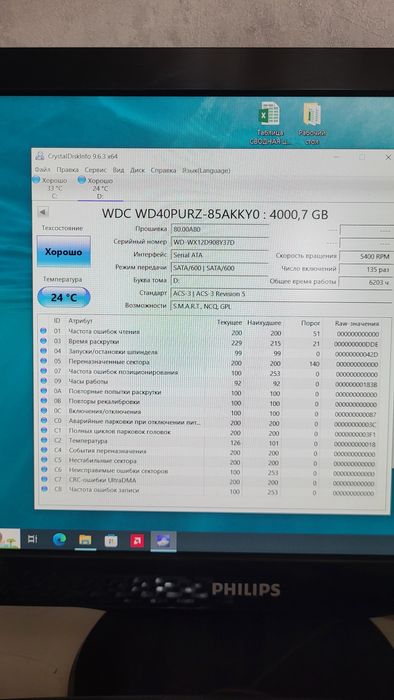Click the power-on count 135 раз field
Image resolution: width=394 pixels, height=700 pixels.
tap(366, 269)
